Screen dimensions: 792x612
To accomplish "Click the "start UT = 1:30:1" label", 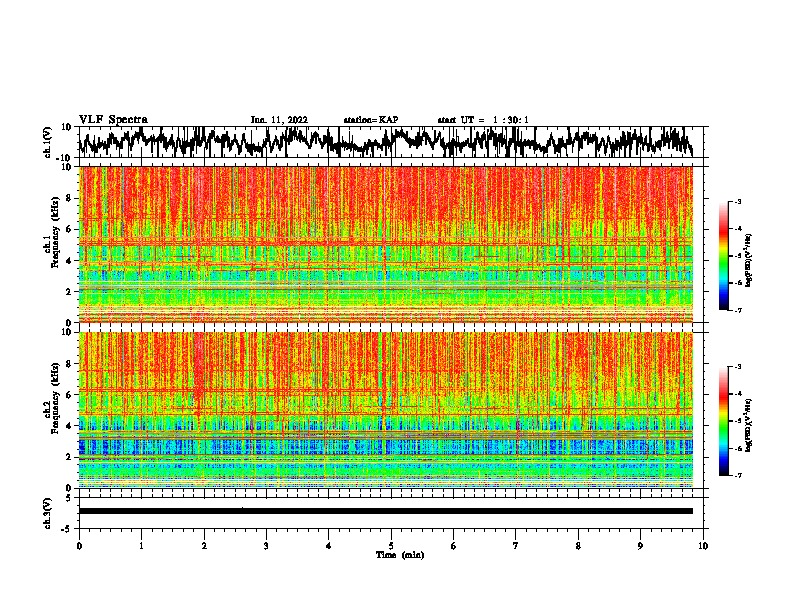I will 483,120.
